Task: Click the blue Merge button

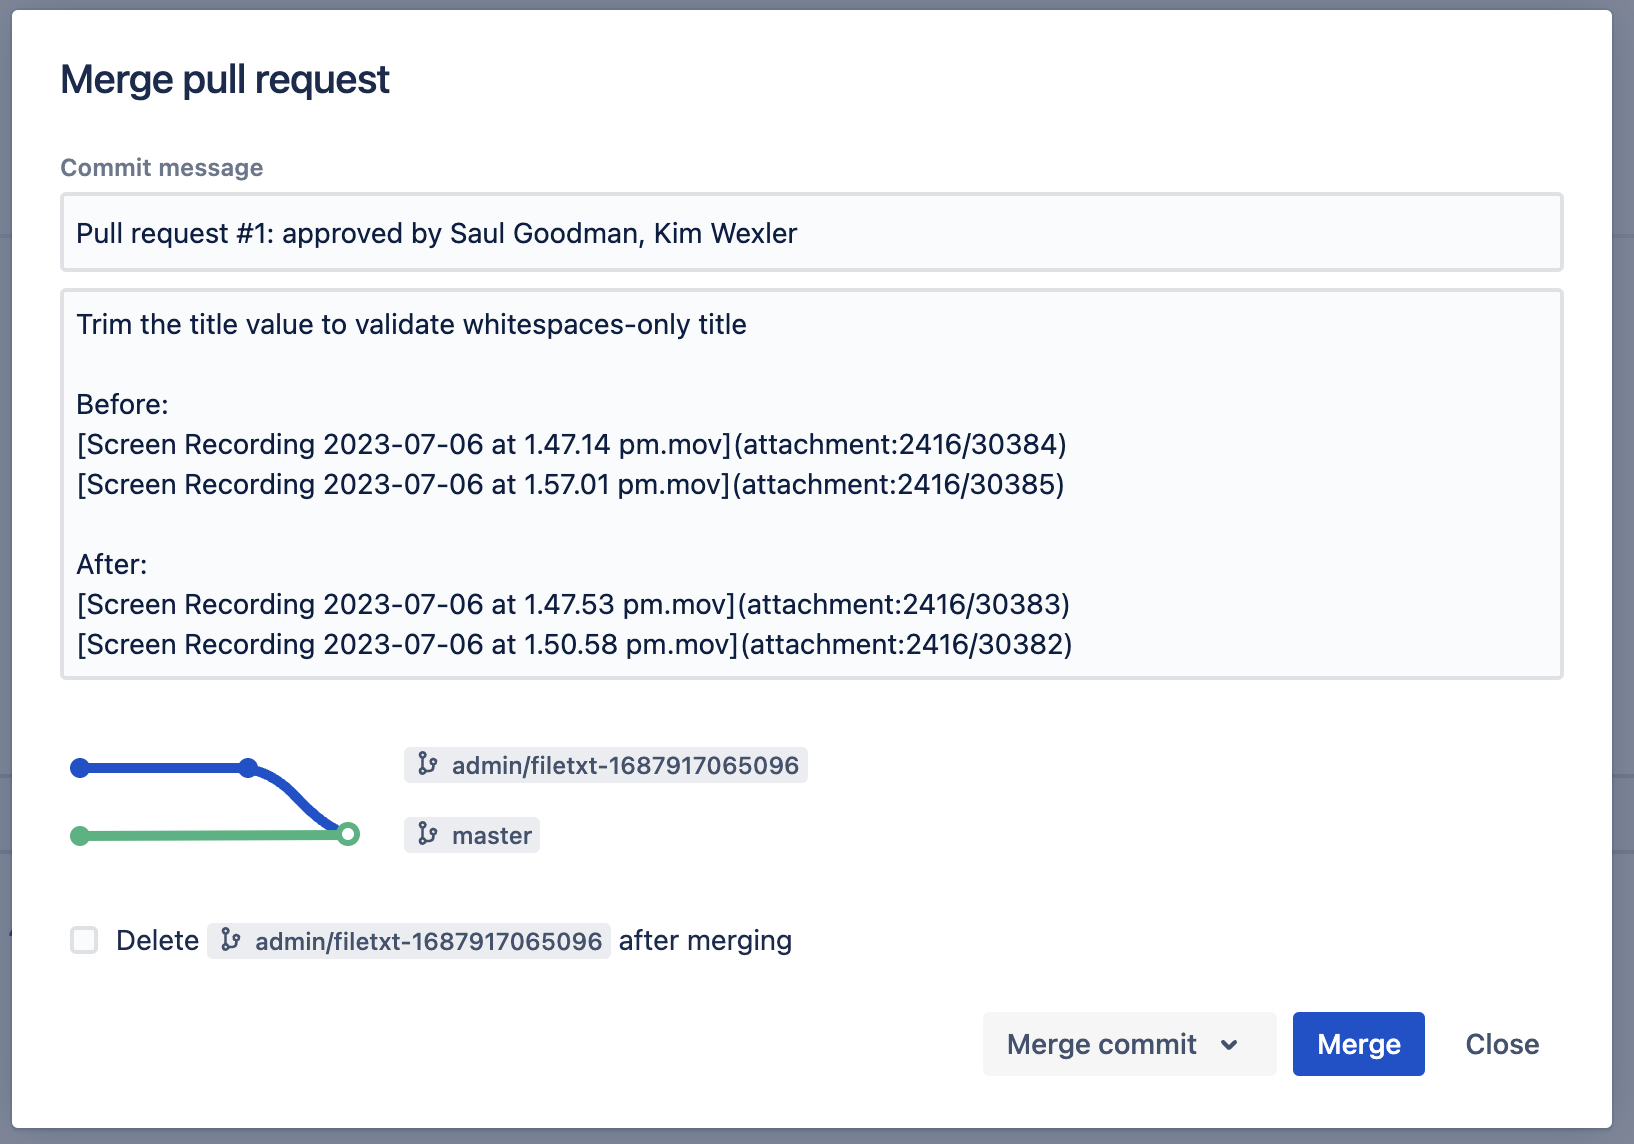Action: click(x=1358, y=1044)
